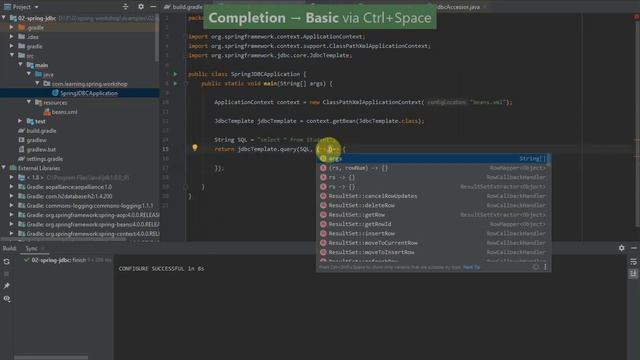
Task: Pin the Build tab with the pin icon
Action: (x=7, y=286)
